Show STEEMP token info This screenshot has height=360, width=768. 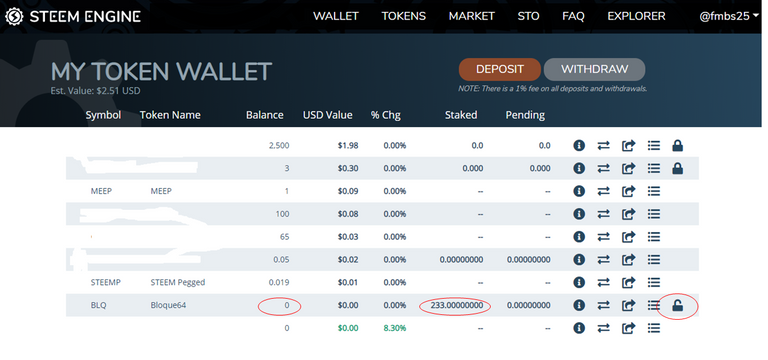(x=579, y=283)
